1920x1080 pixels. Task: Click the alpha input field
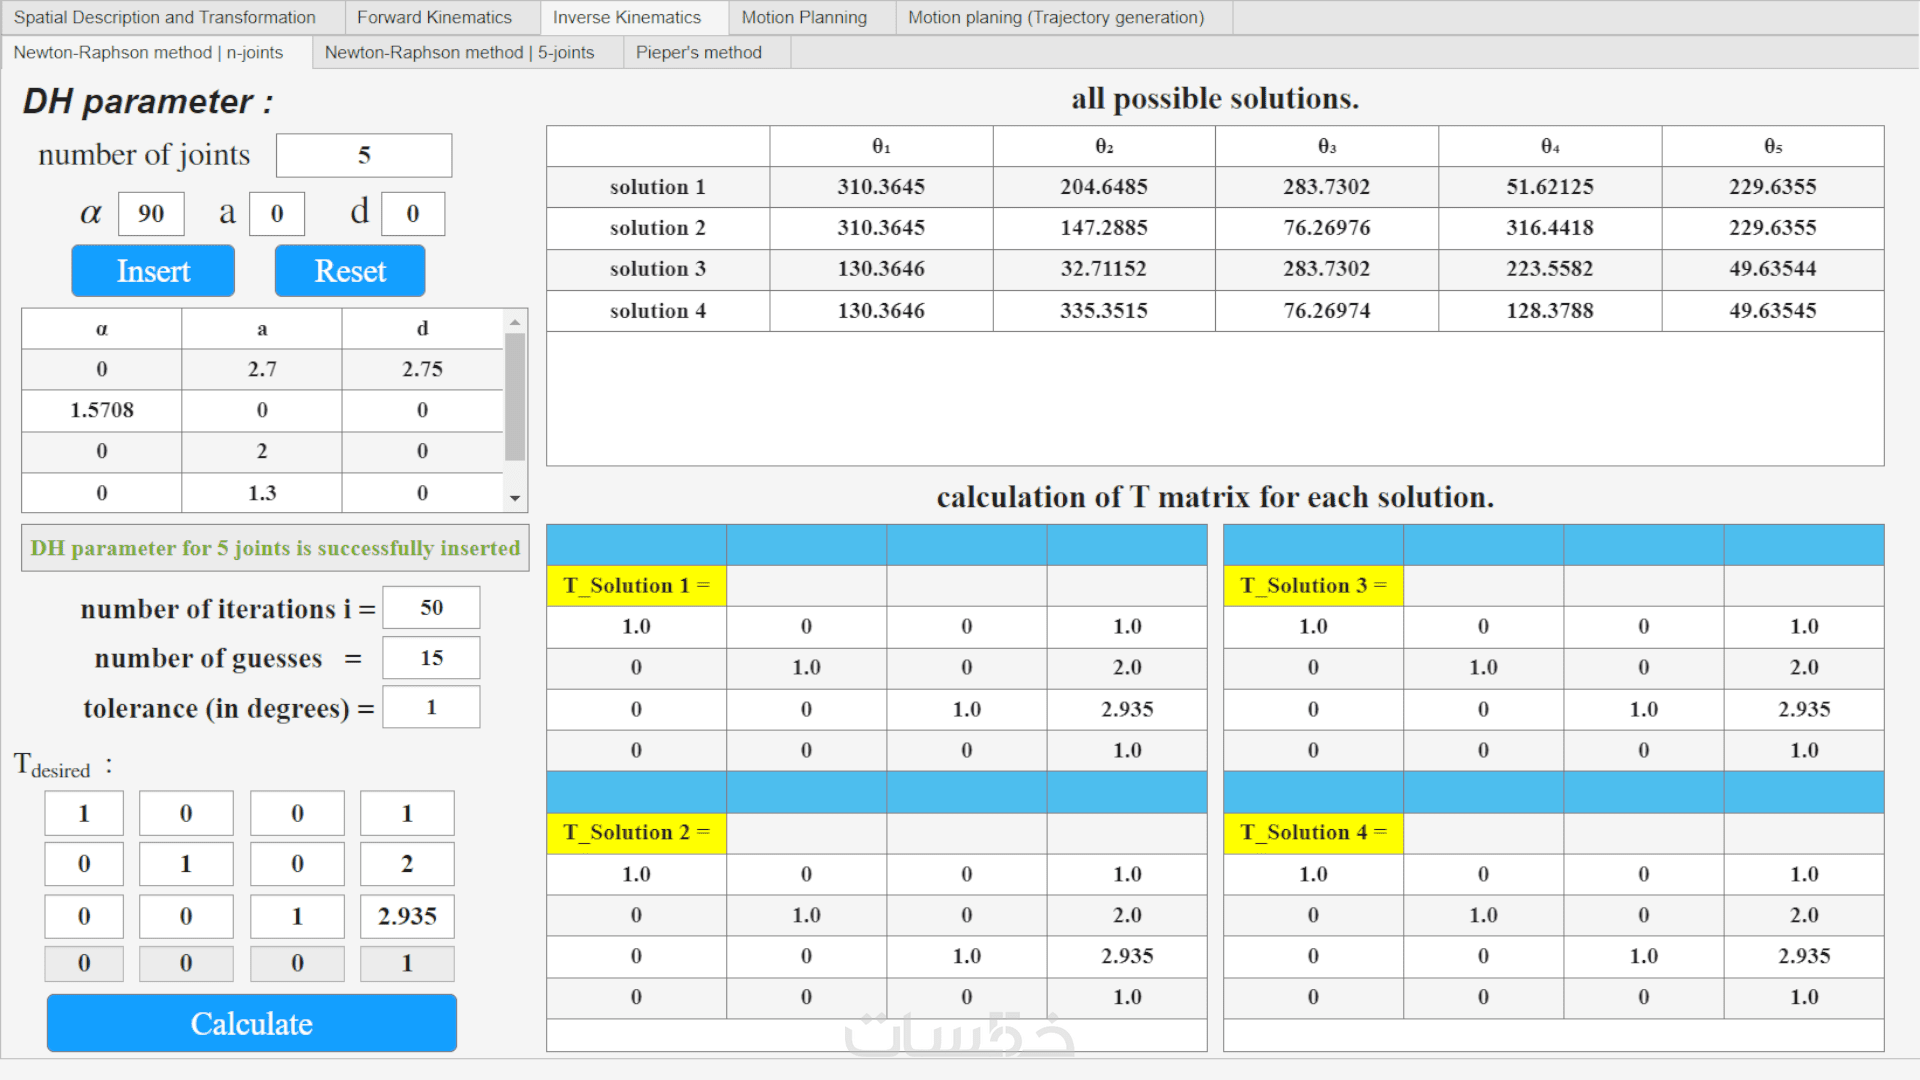click(151, 213)
